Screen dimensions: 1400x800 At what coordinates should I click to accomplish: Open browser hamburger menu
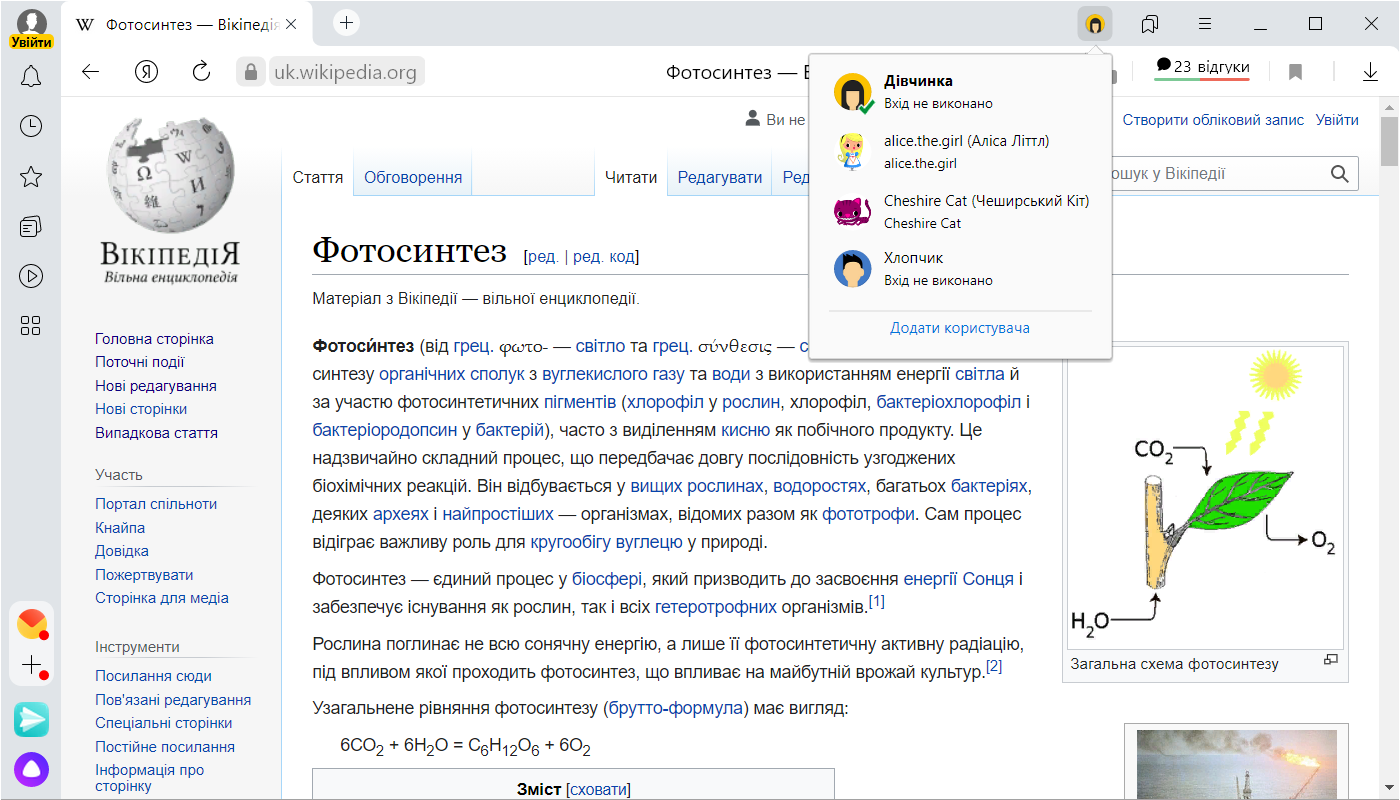point(1205,23)
